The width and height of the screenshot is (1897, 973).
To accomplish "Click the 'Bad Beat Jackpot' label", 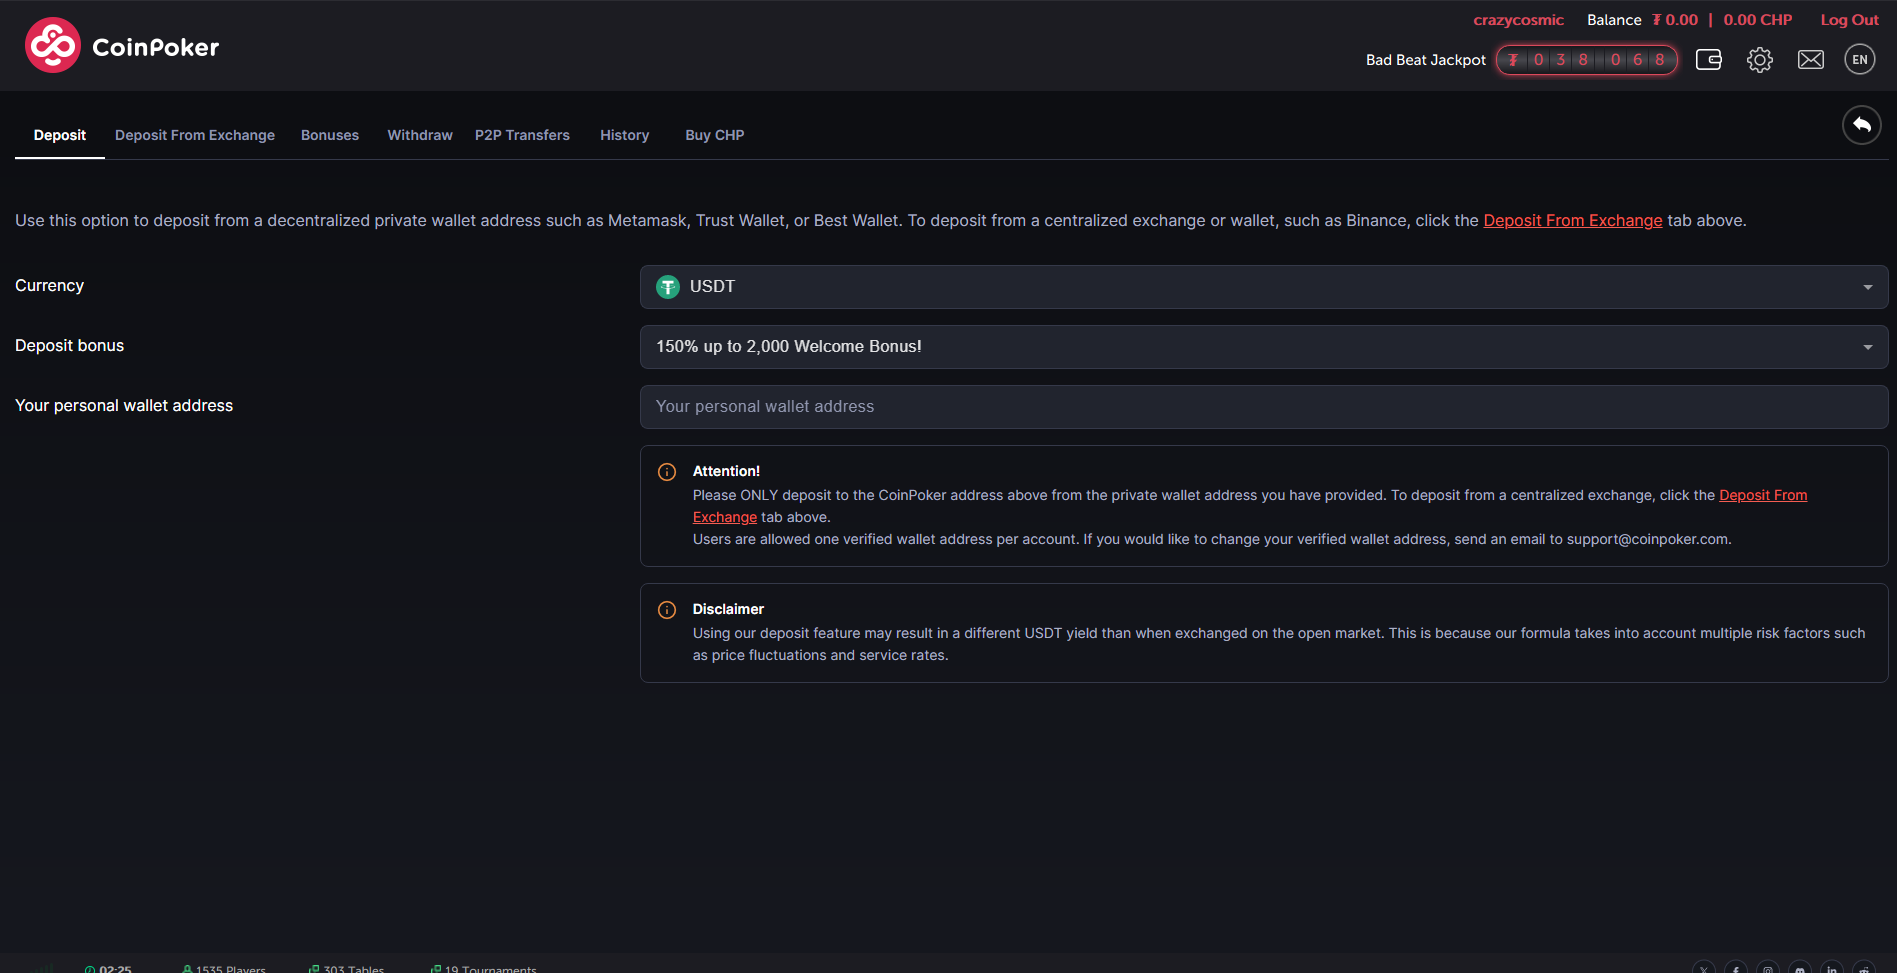I will pyautogui.click(x=1426, y=60).
